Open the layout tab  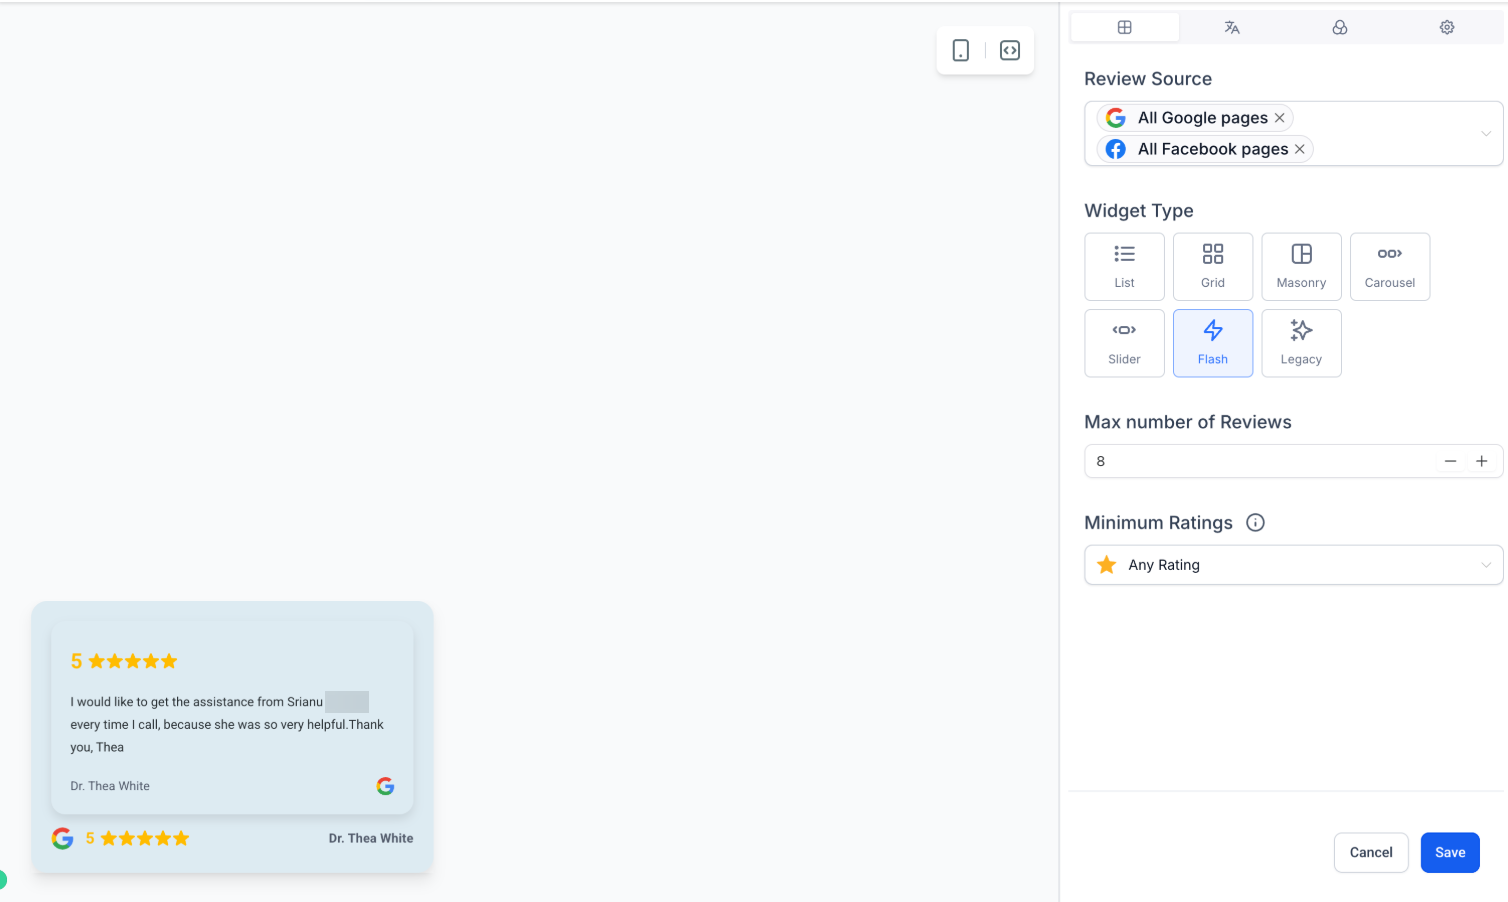(x=1124, y=28)
